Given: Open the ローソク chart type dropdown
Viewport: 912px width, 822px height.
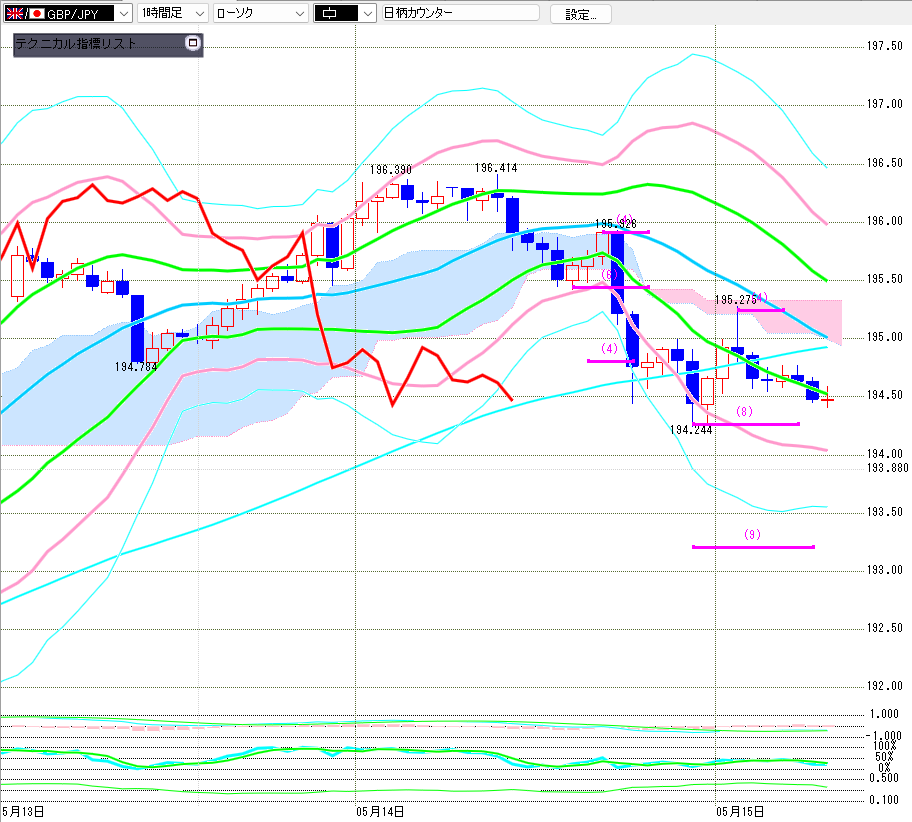Looking at the screenshot, I should pyautogui.click(x=260, y=13).
